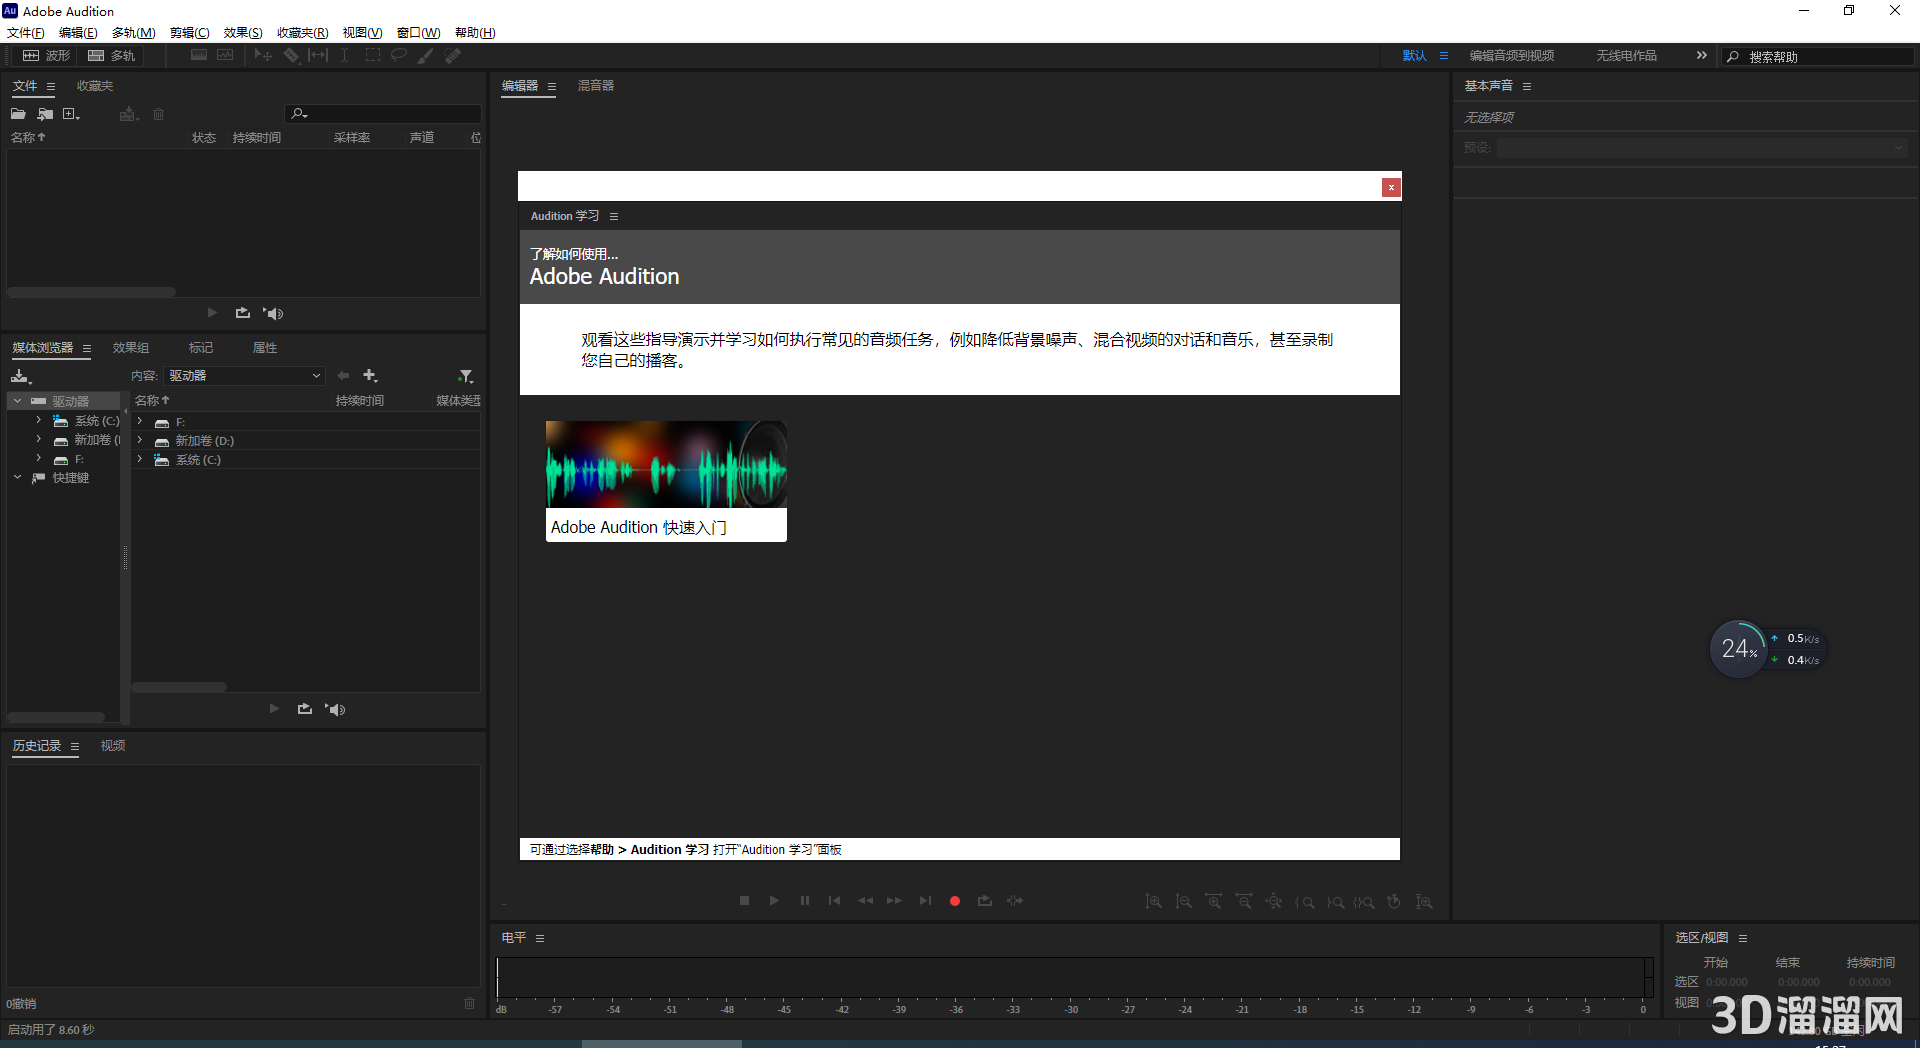This screenshot has width=1920, height=1048.
Task: Open the Adobe Audition 快速入门 tutorial
Action: pos(666,481)
